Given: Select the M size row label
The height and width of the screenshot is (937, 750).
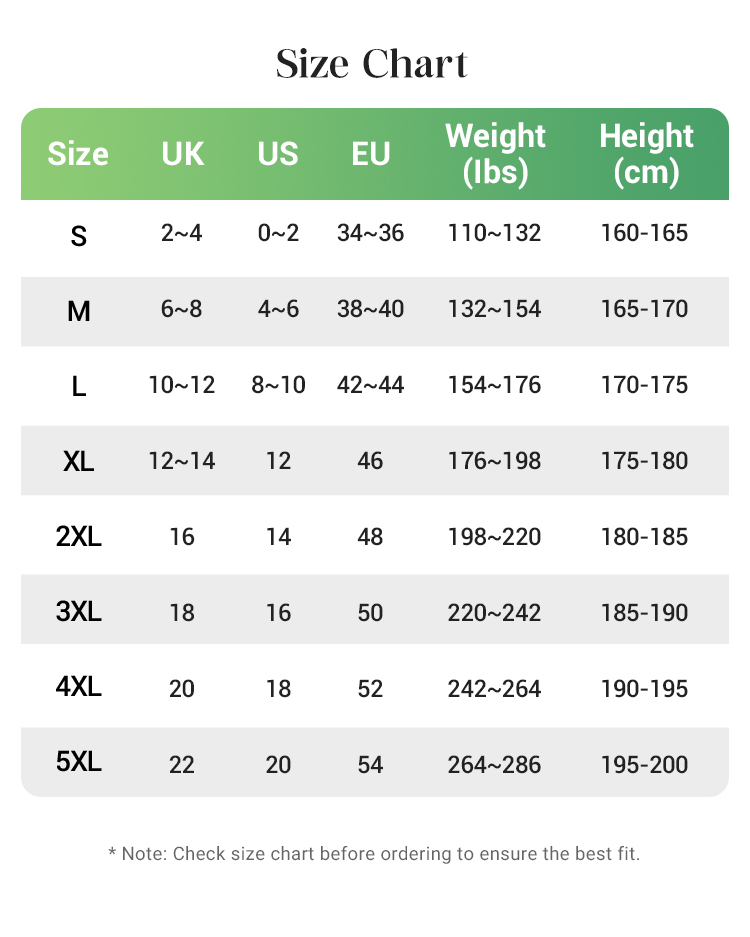Looking at the screenshot, I should [79, 311].
